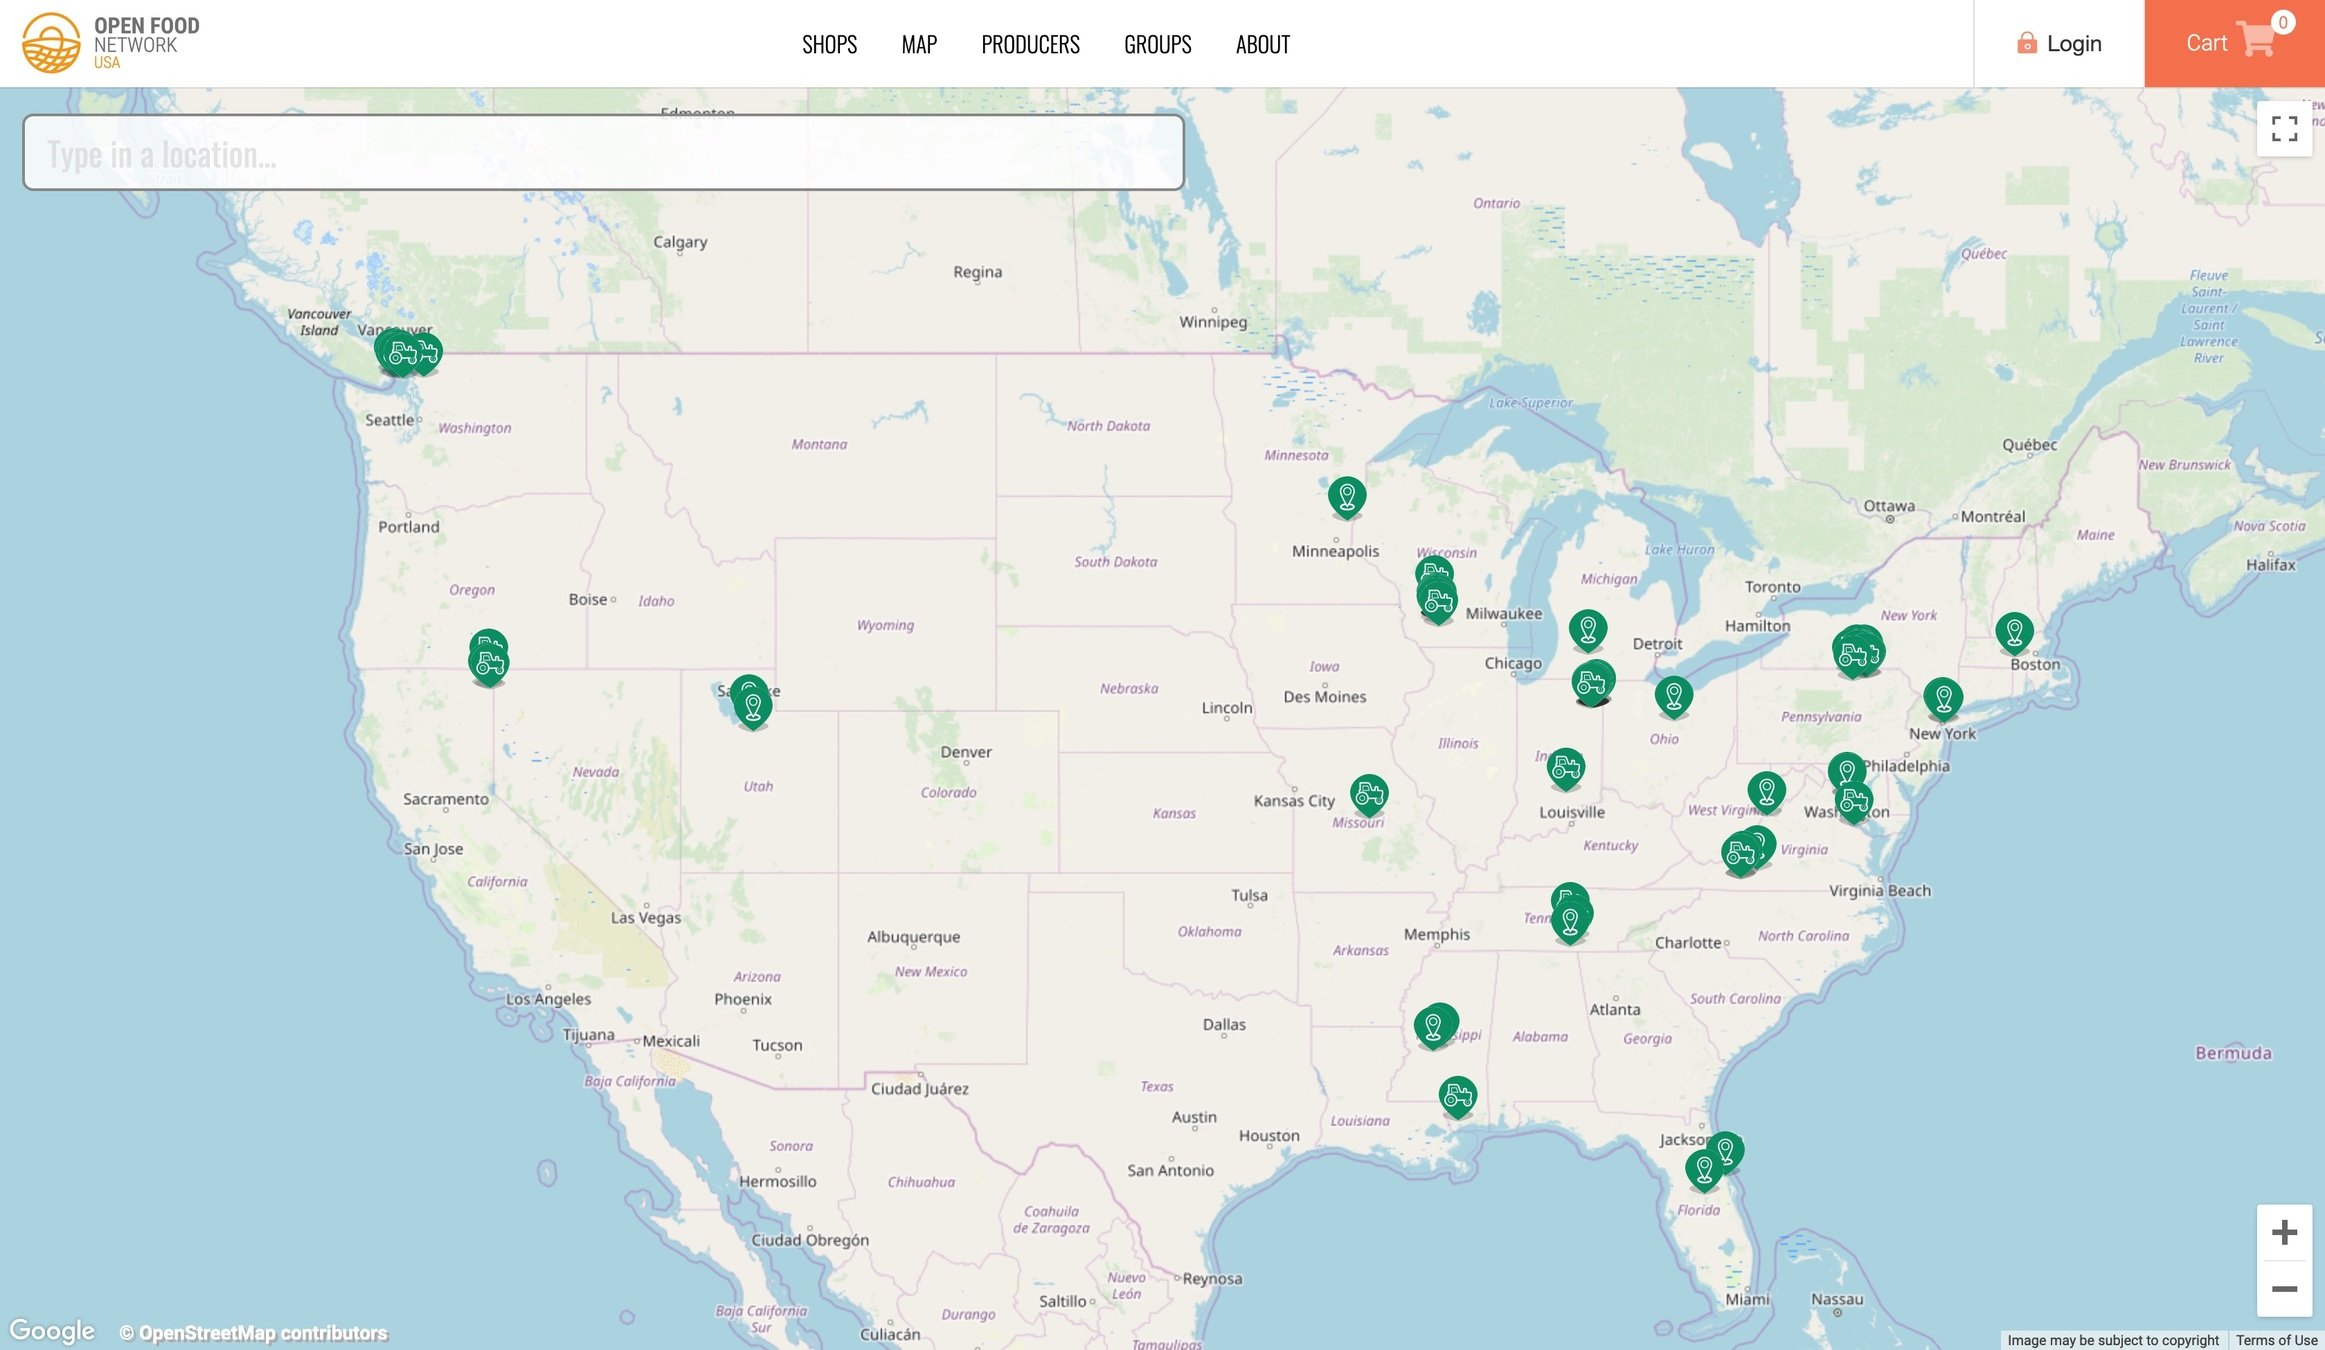Click the pin marker in West Virginia

click(1766, 791)
